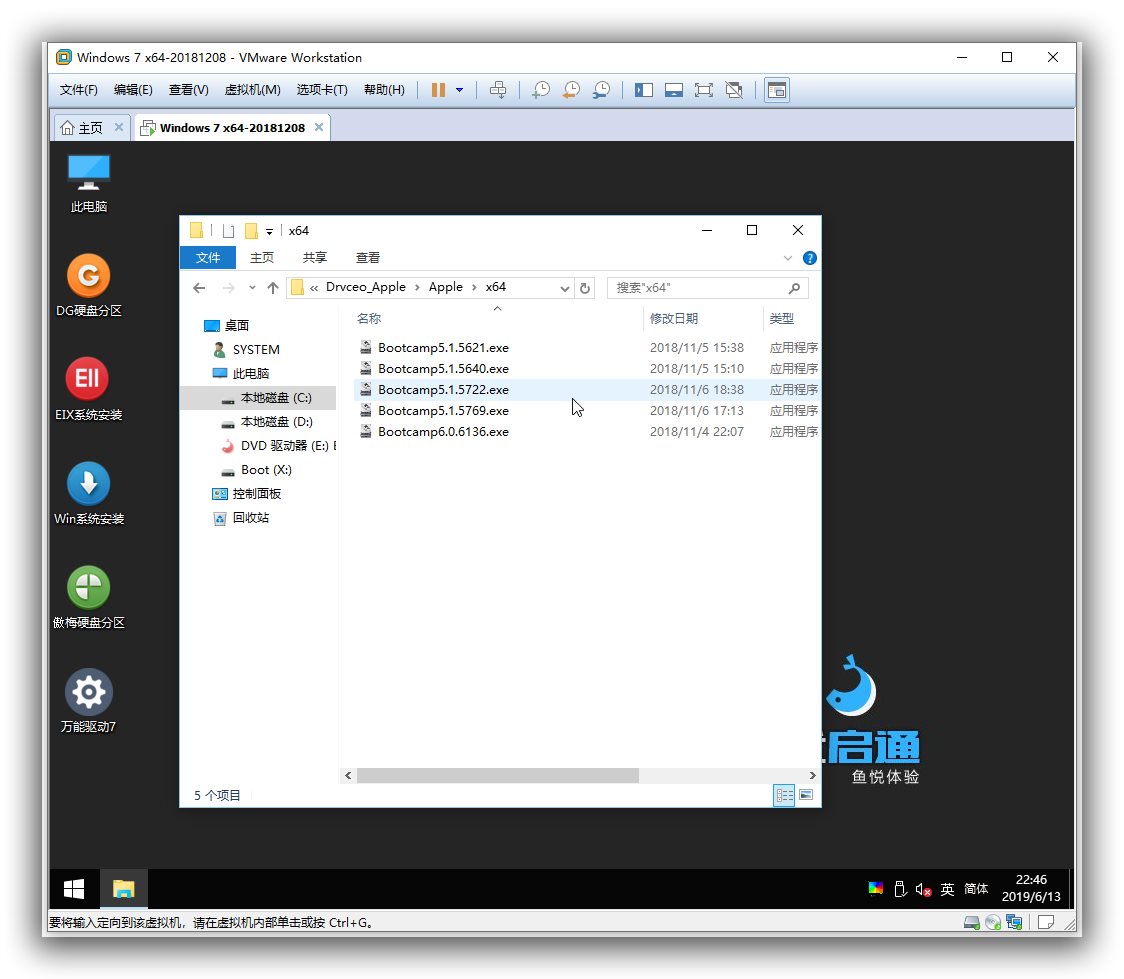Enter full screen mode via toolbar icon
This screenshot has height=979, width=1124.
703,90
